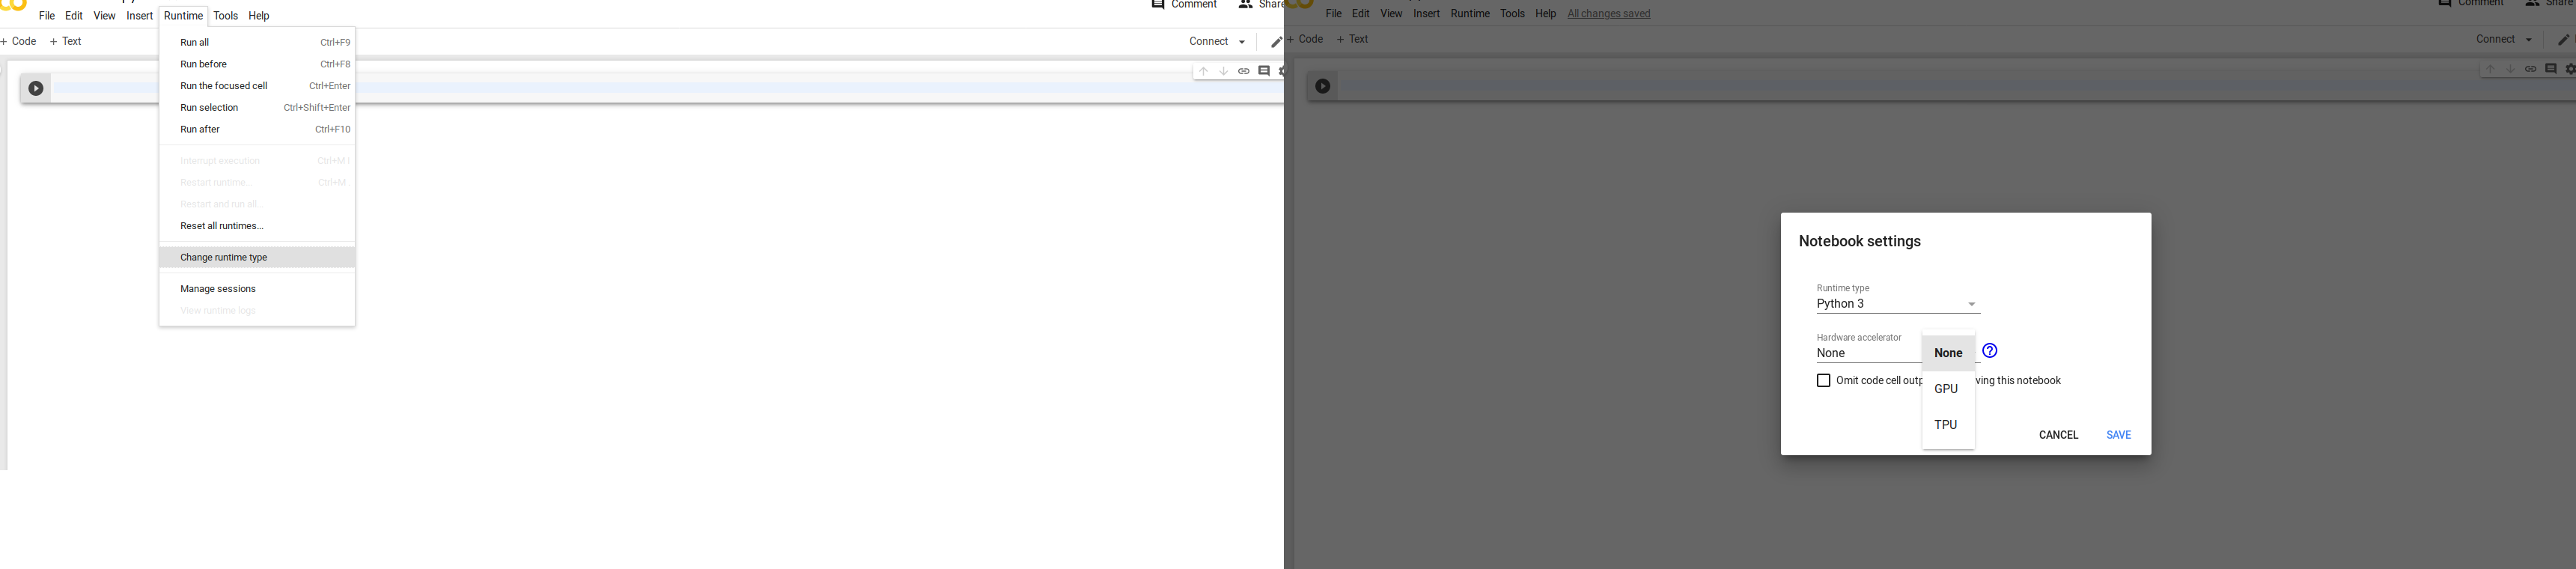Viewport: 2576px width, 569px height.
Task: Open the Runtime menu in the right notebook
Action: [1470, 14]
